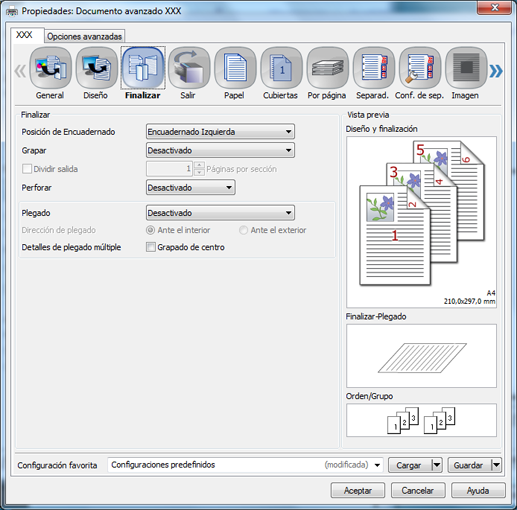Click the Aceptar button
Image resolution: width=517 pixels, height=510 pixels.
[358, 490]
